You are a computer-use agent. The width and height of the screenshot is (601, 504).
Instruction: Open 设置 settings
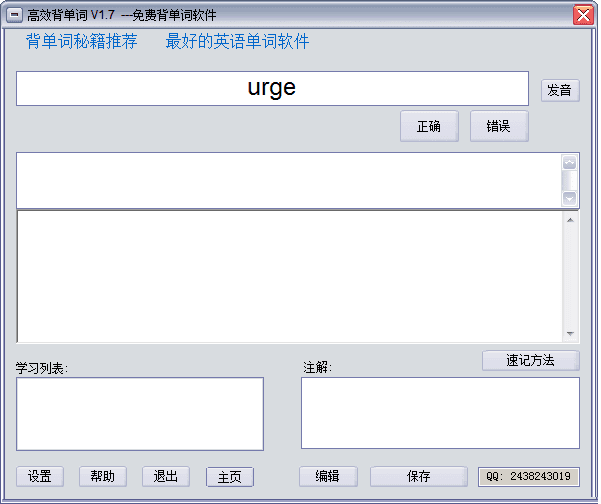[40, 476]
